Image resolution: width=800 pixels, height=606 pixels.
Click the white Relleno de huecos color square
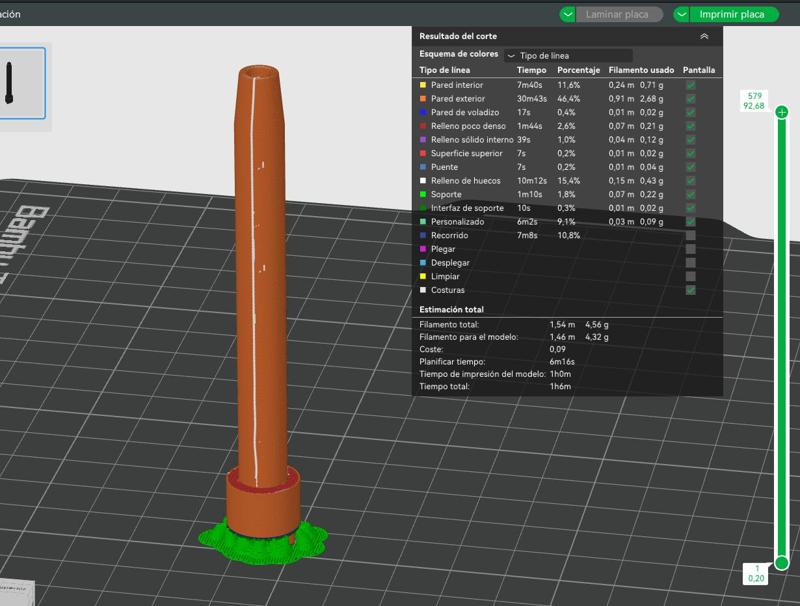(423, 181)
